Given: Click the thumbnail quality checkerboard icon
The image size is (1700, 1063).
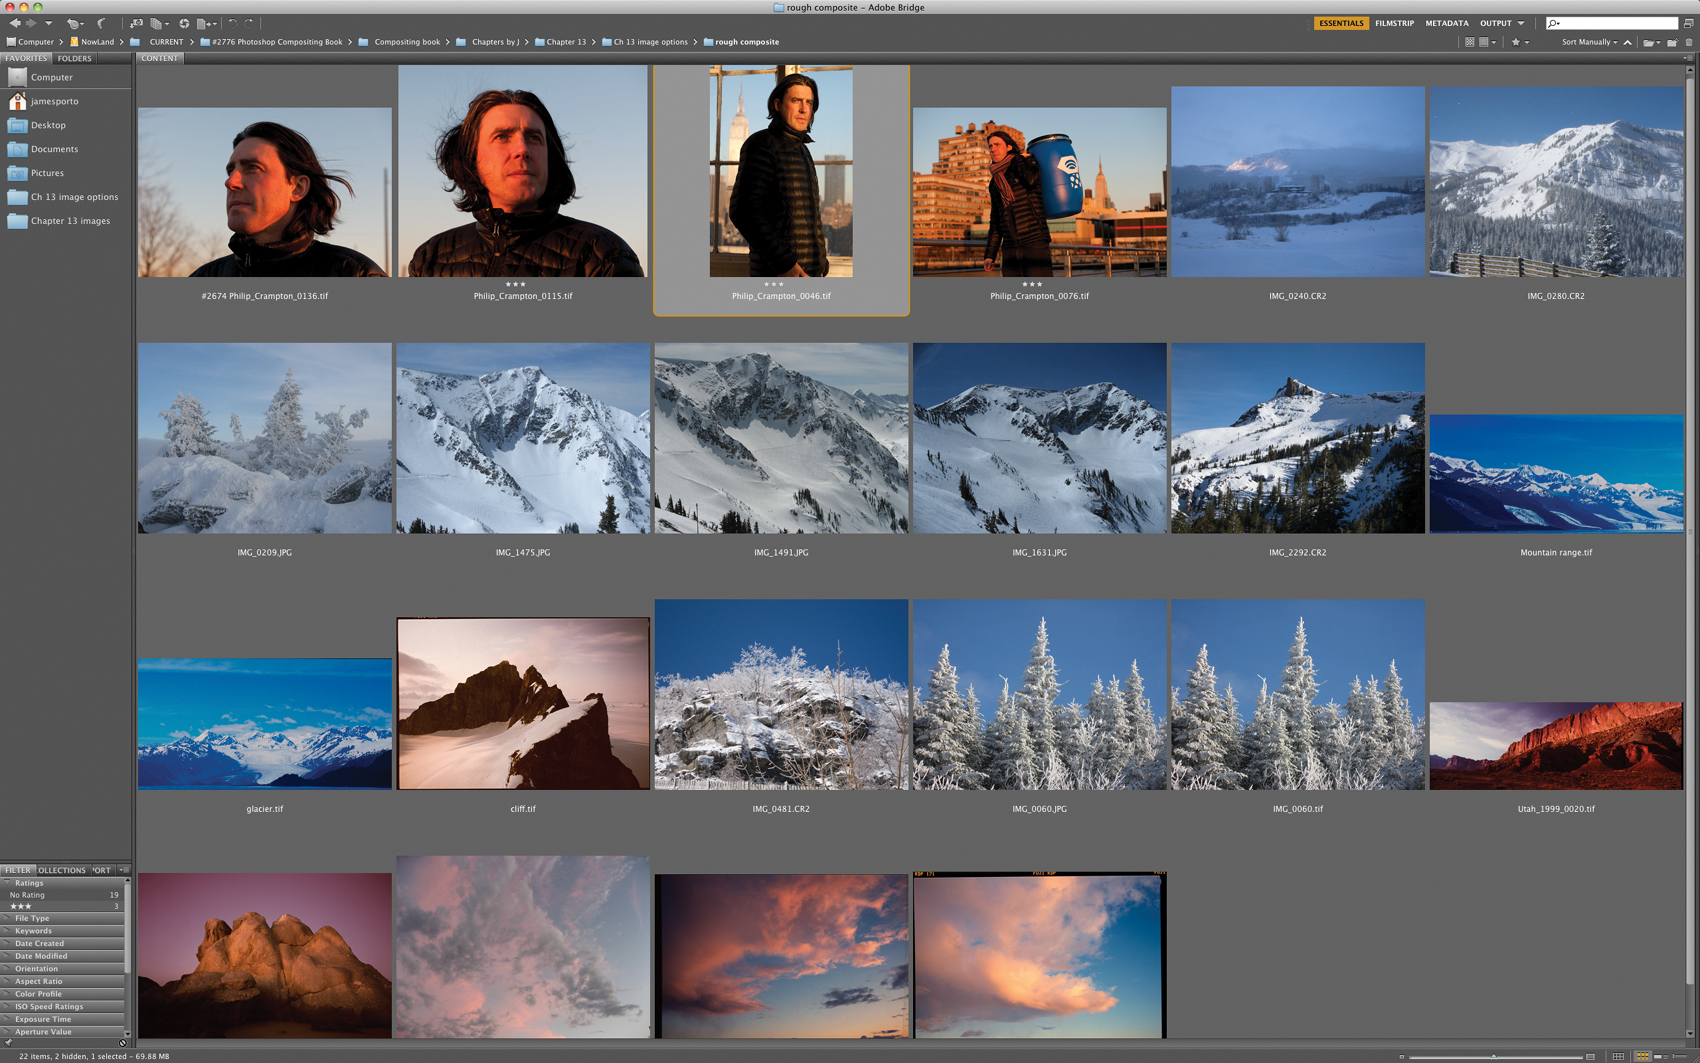Looking at the screenshot, I should 1469,42.
